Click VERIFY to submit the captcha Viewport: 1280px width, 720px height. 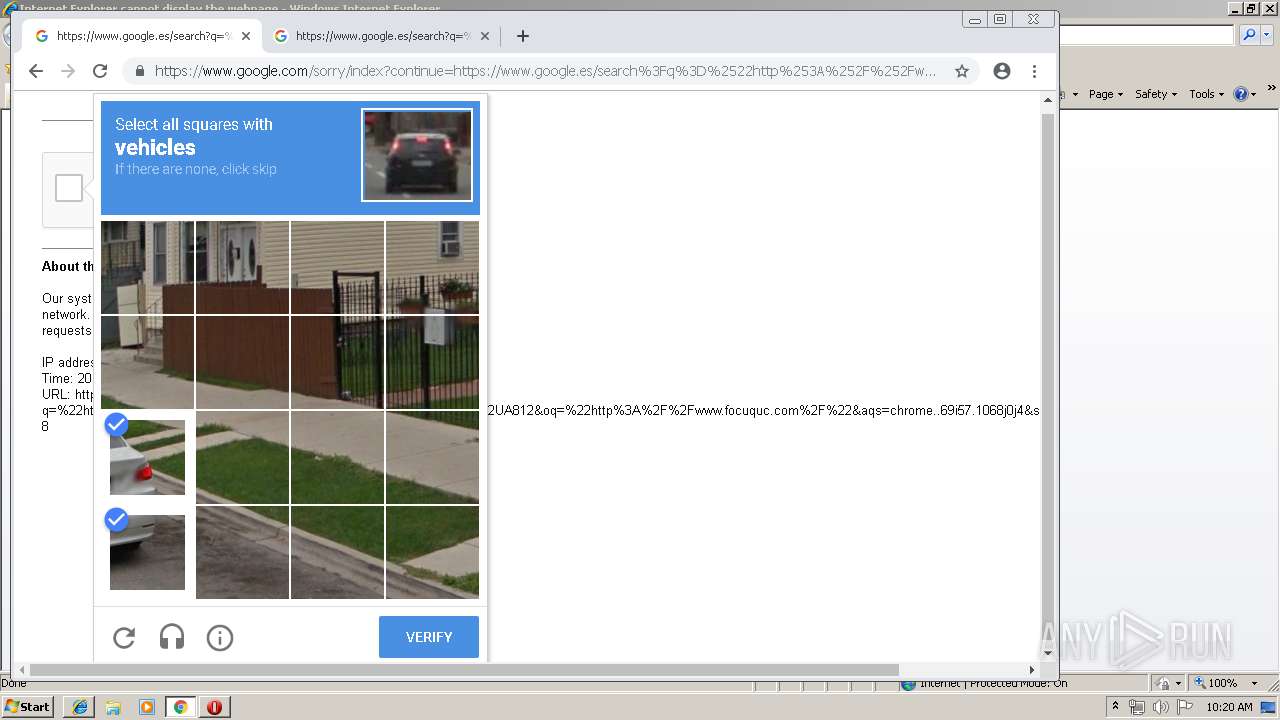429,637
